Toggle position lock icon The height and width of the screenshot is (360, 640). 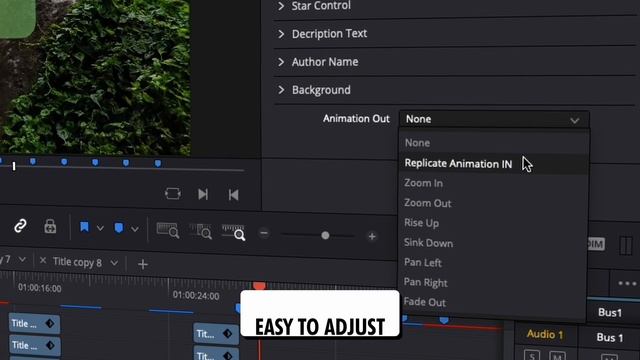coord(50,226)
